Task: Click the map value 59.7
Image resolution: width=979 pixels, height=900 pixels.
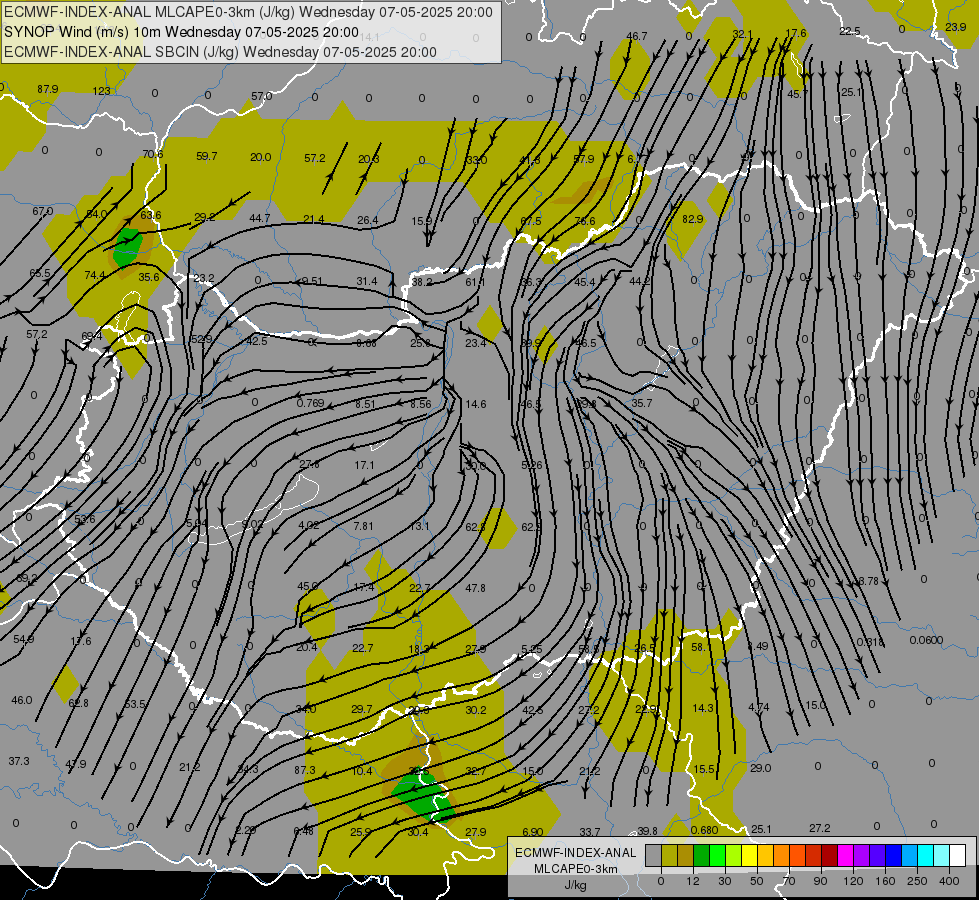Action: pyautogui.click(x=207, y=156)
